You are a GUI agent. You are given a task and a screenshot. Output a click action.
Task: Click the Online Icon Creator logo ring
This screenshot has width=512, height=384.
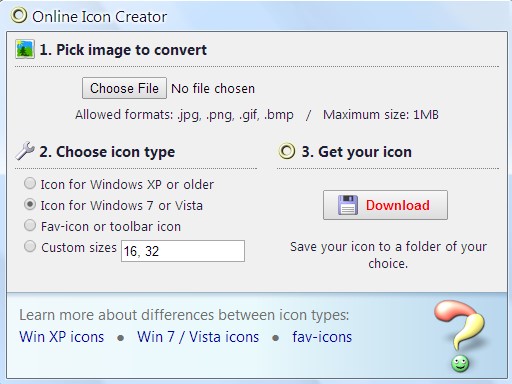tap(19, 15)
